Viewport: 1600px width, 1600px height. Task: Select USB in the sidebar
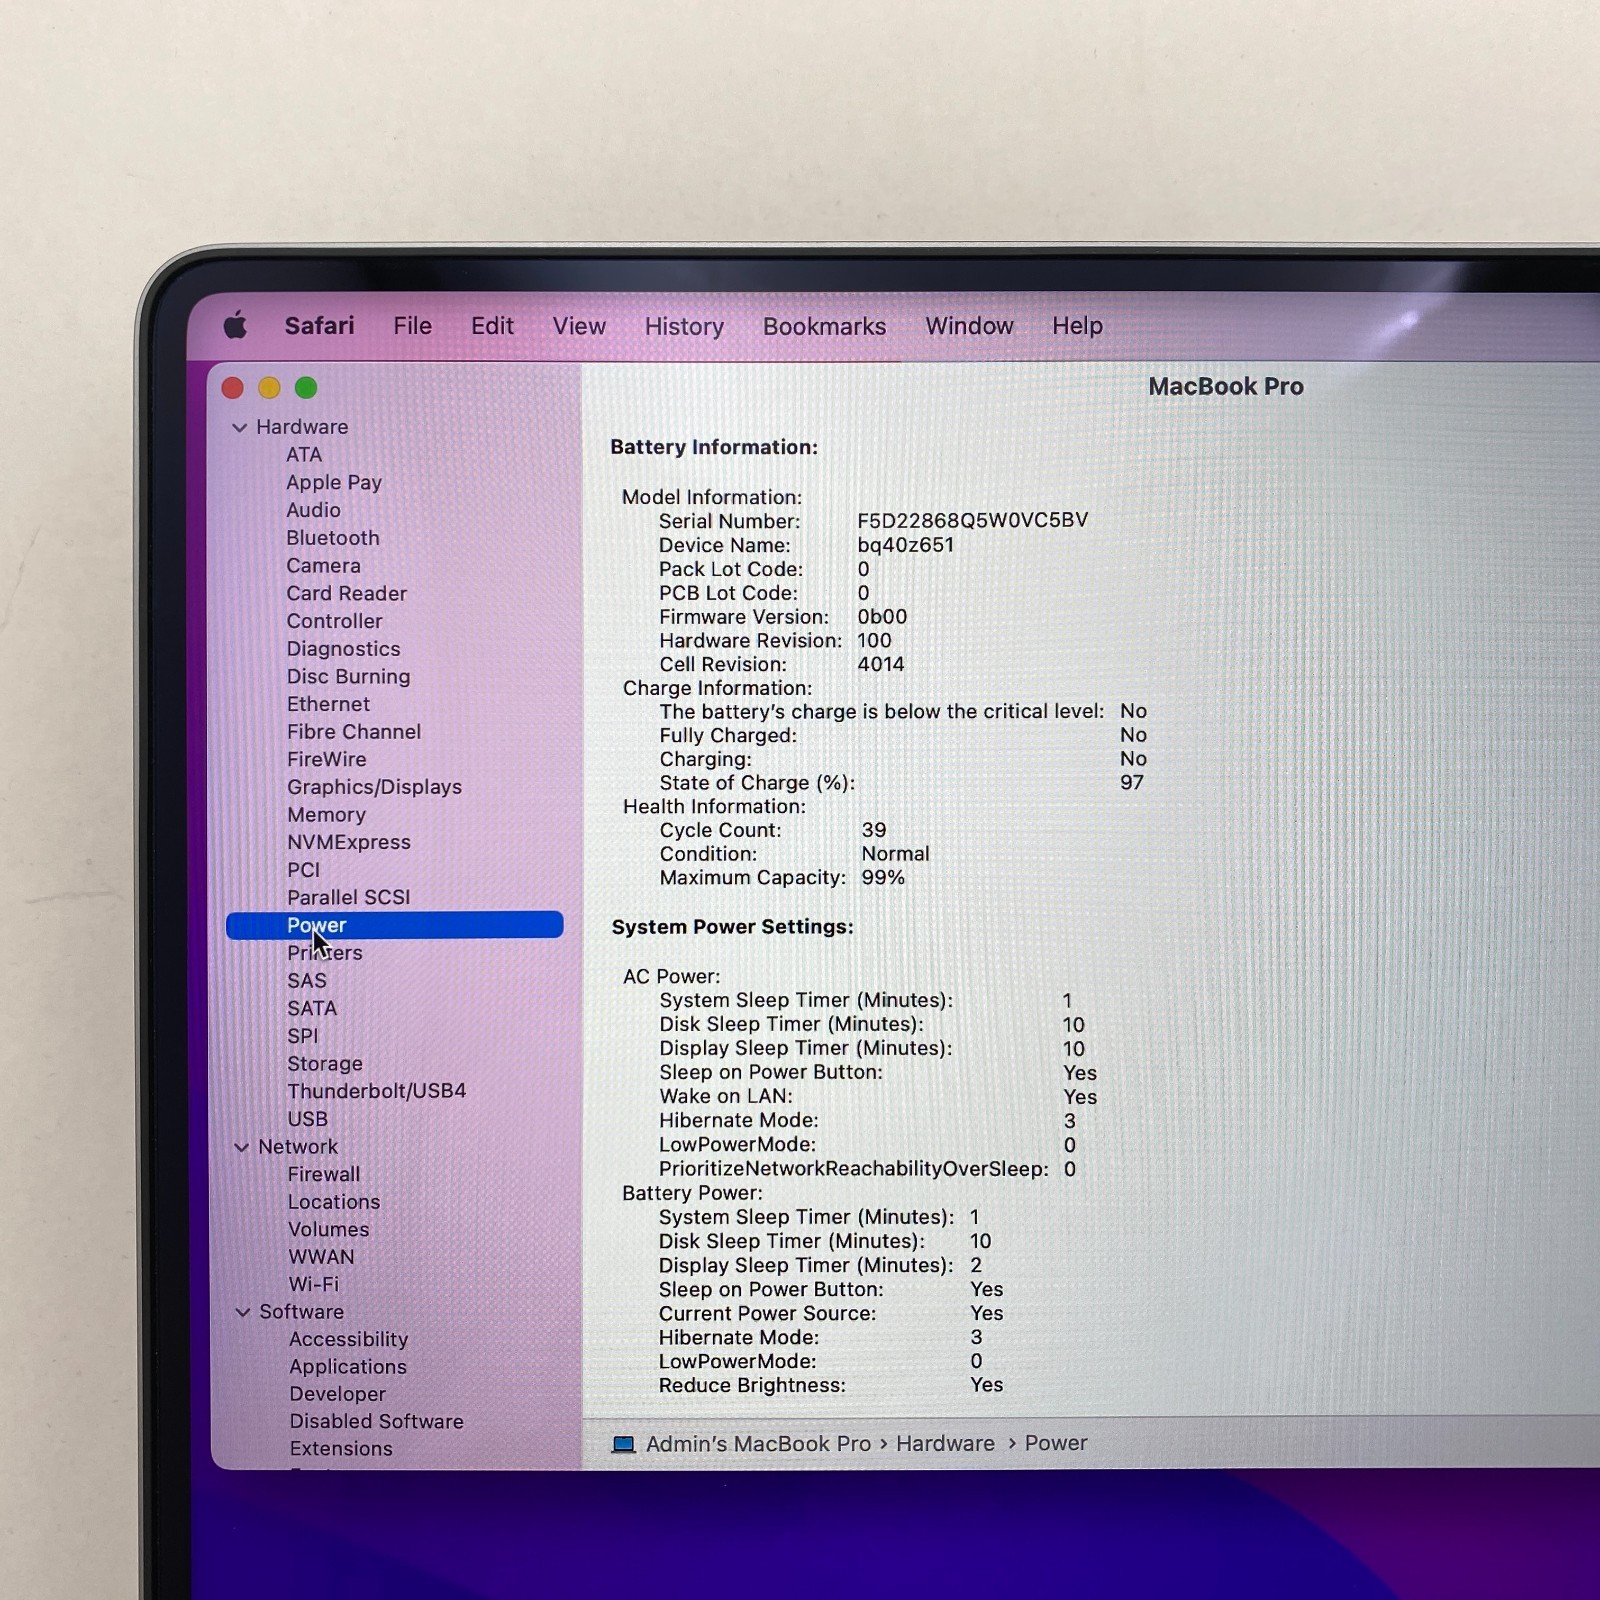point(308,1119)
